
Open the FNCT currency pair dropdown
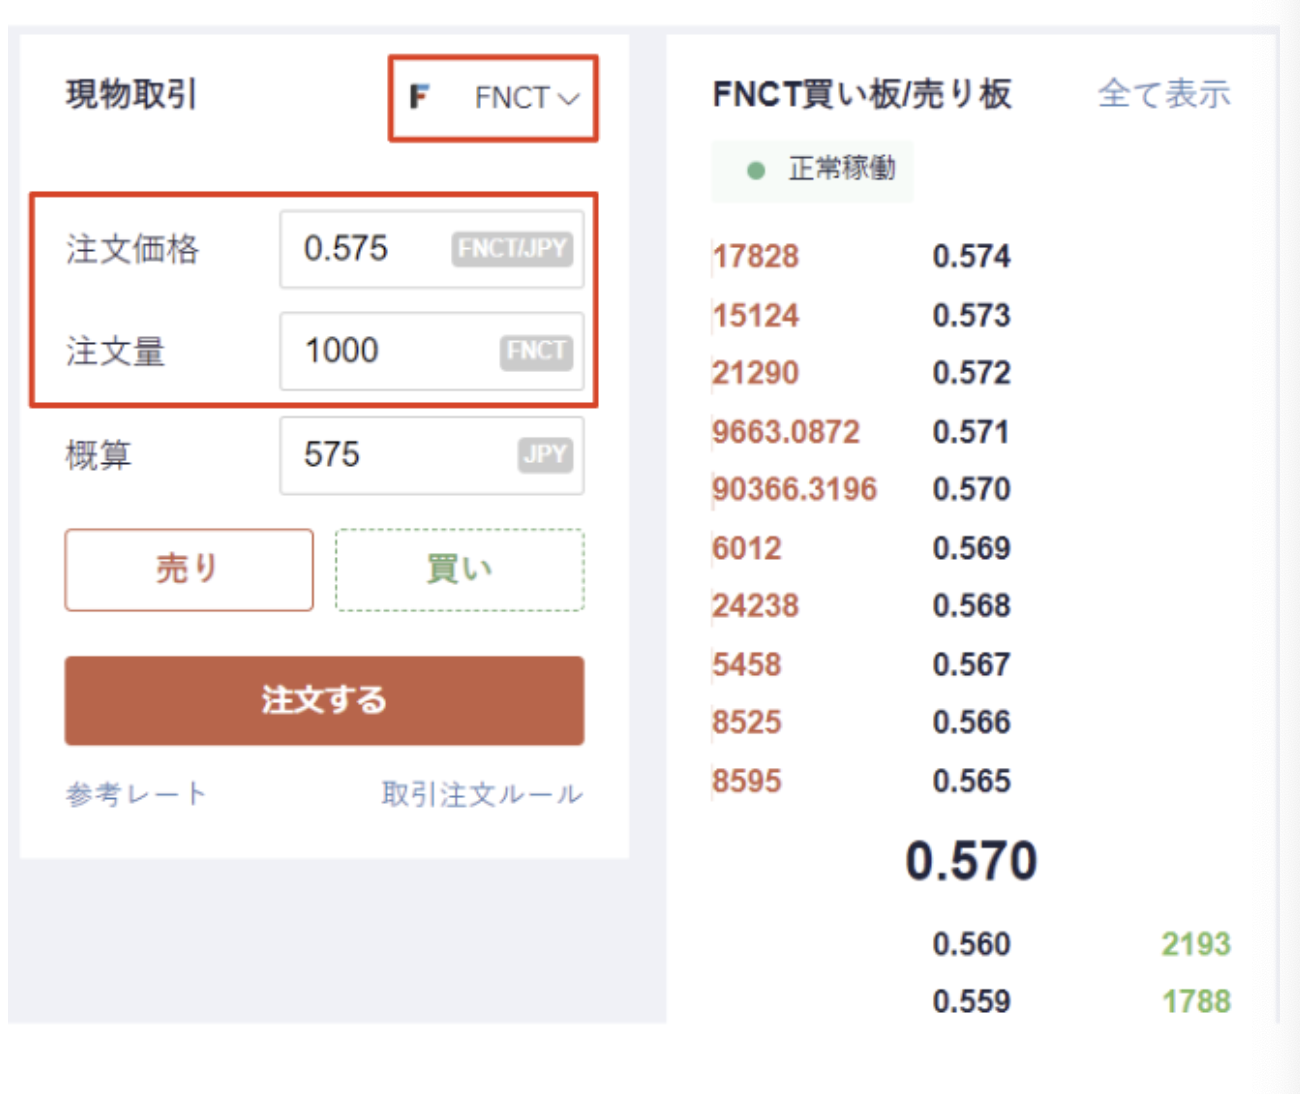(525, 98)
